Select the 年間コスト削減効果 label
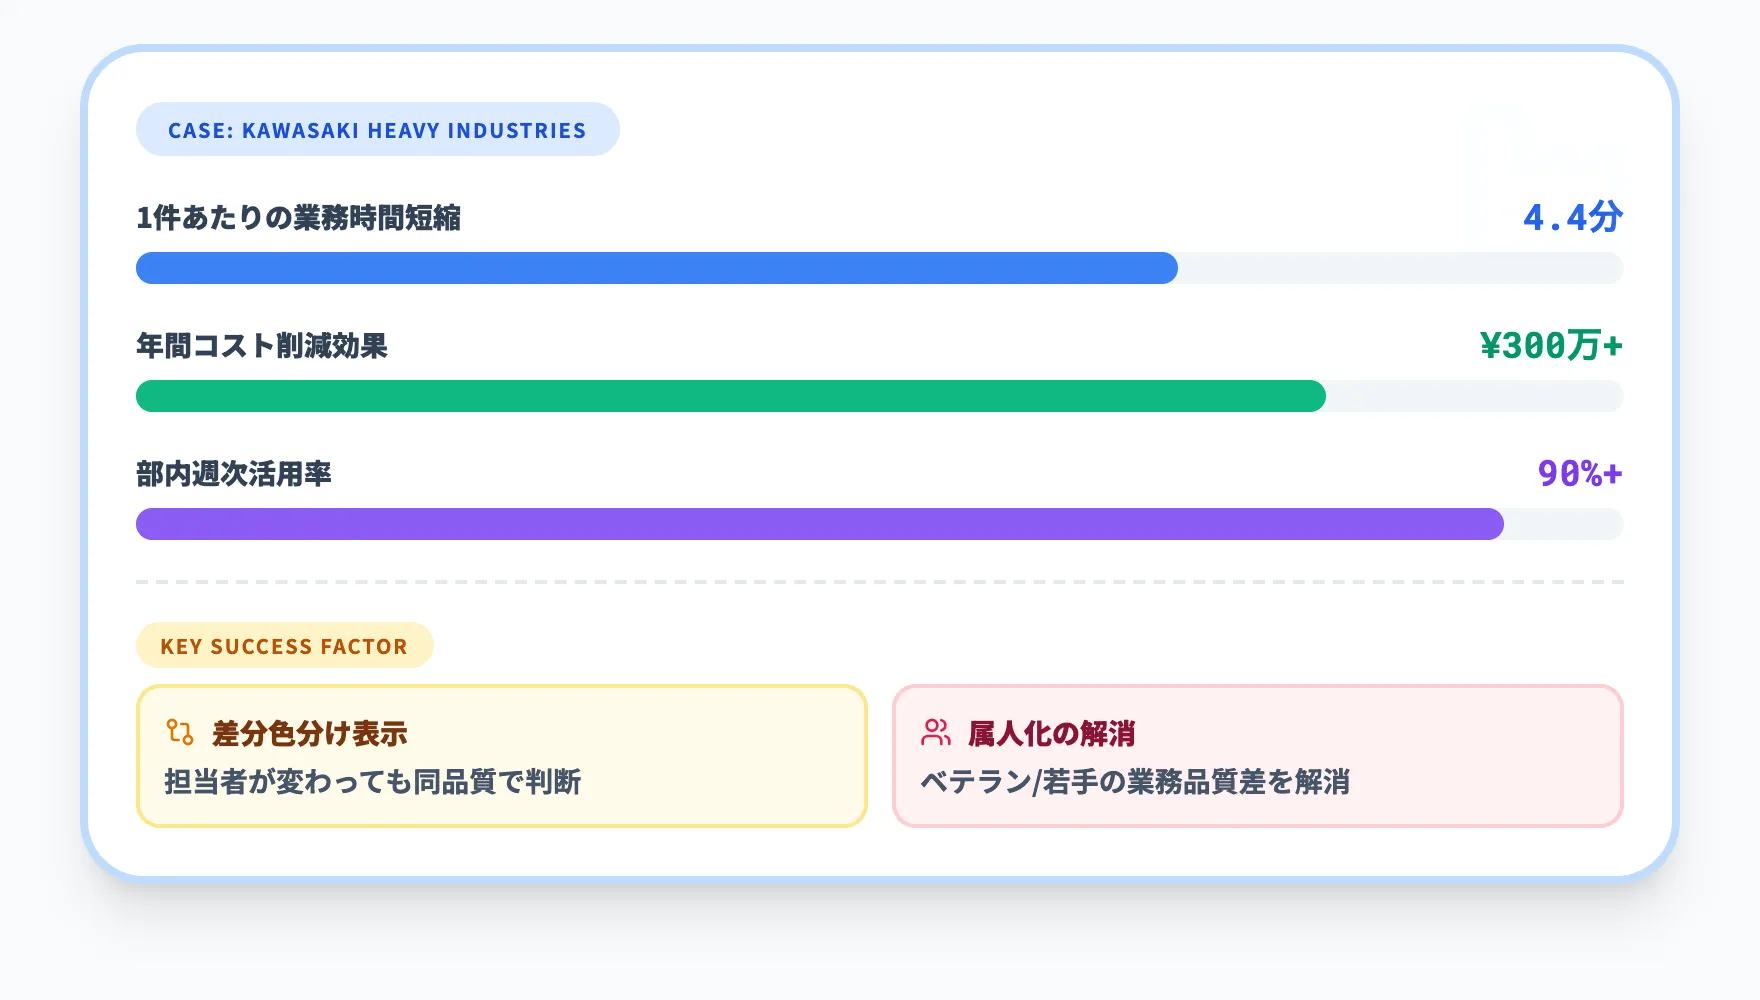Image resolution: width=1760 pixels, height=1000 pixels. pos(262,346)
